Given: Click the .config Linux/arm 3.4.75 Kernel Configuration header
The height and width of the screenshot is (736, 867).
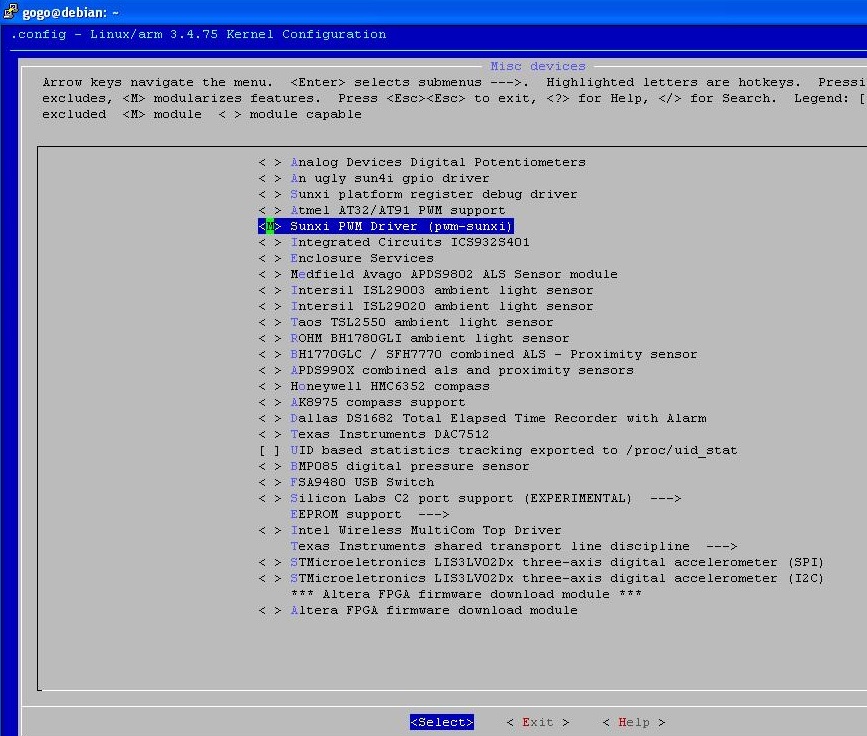Looking at the screenshot, I should 199,34.
